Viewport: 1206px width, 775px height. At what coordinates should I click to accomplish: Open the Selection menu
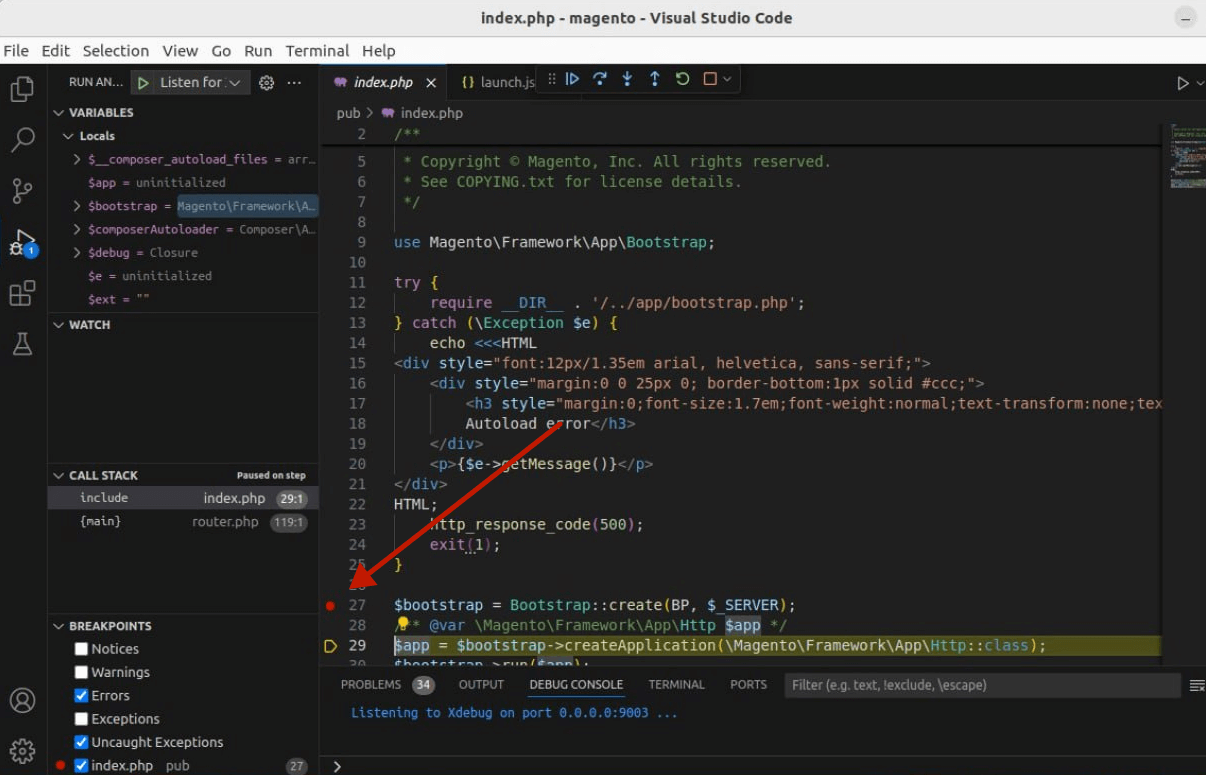coord(116,51)
